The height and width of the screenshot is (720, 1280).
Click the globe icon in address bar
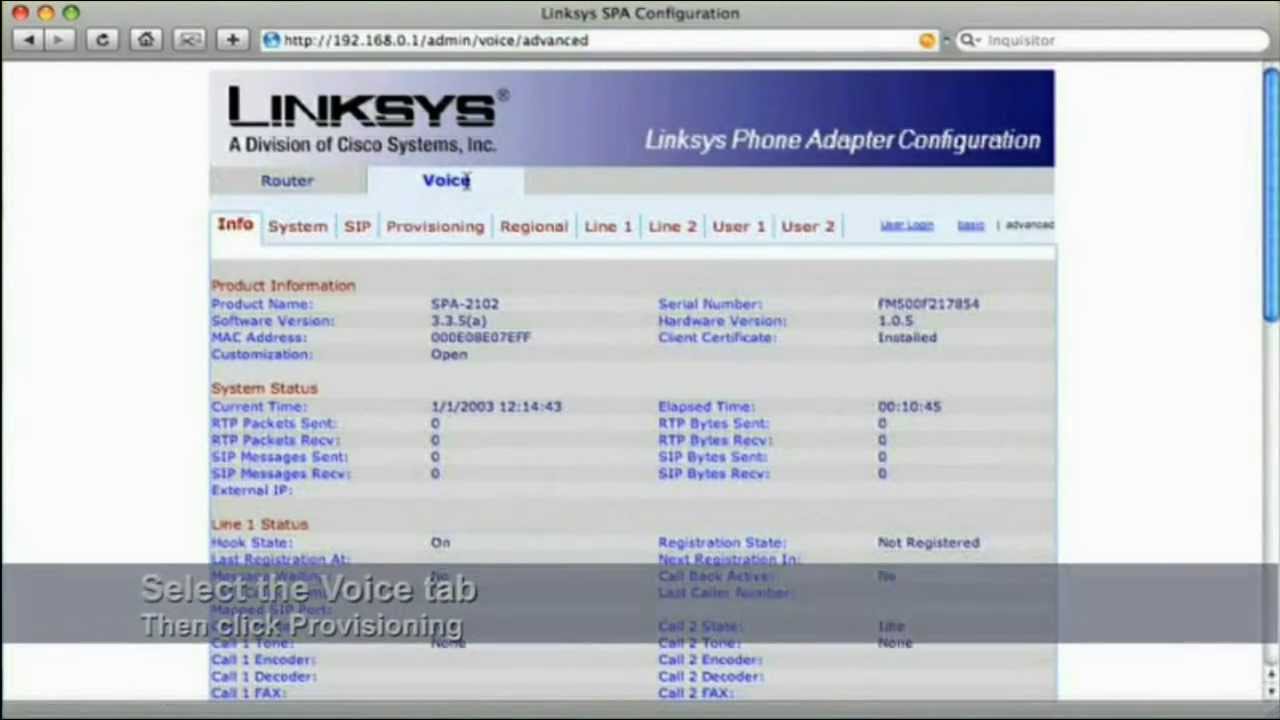point(271,40)
